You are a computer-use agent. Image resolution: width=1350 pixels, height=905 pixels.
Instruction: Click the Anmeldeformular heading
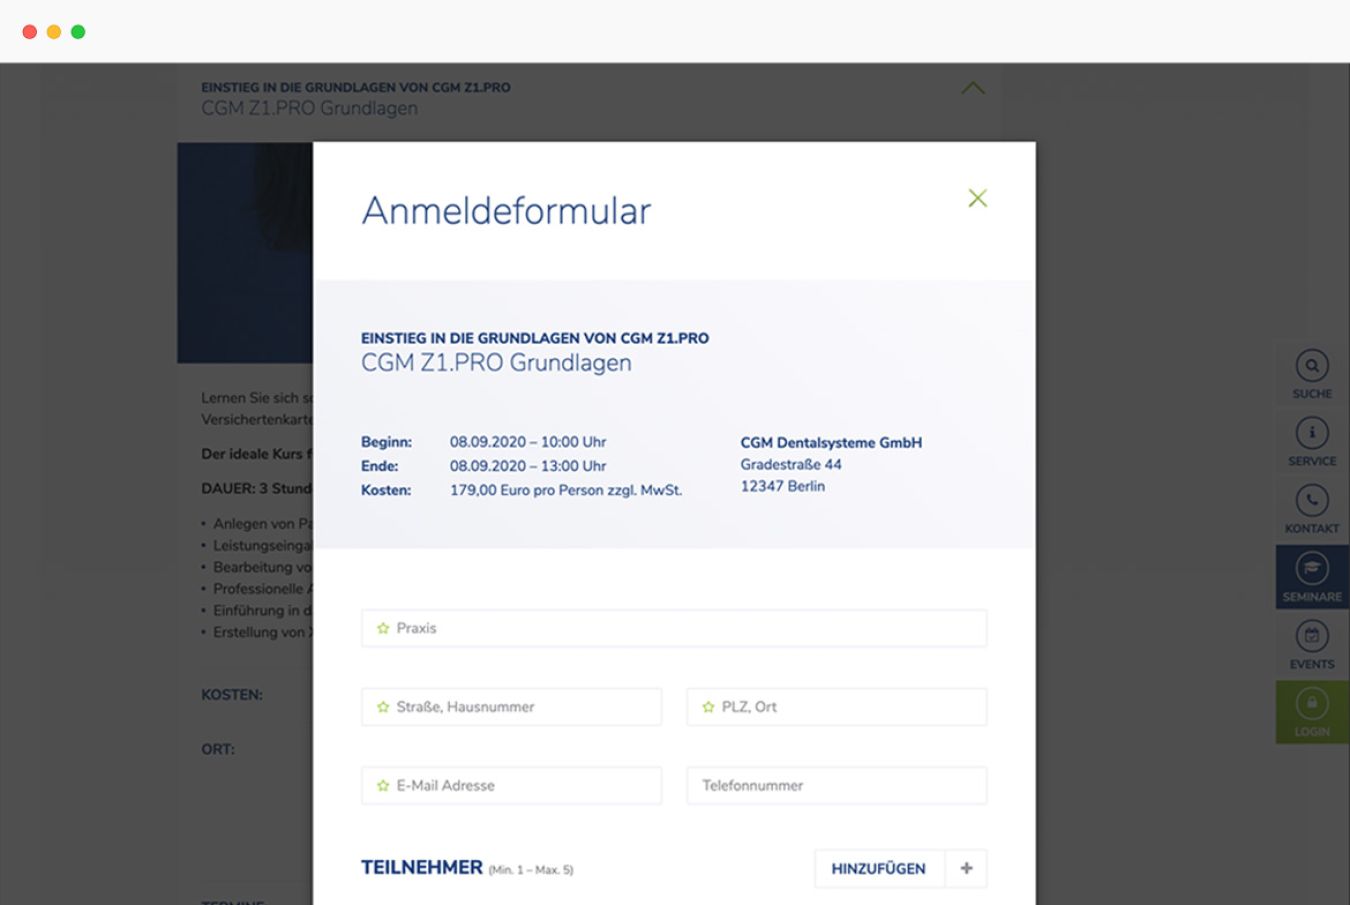coord(506,211)
